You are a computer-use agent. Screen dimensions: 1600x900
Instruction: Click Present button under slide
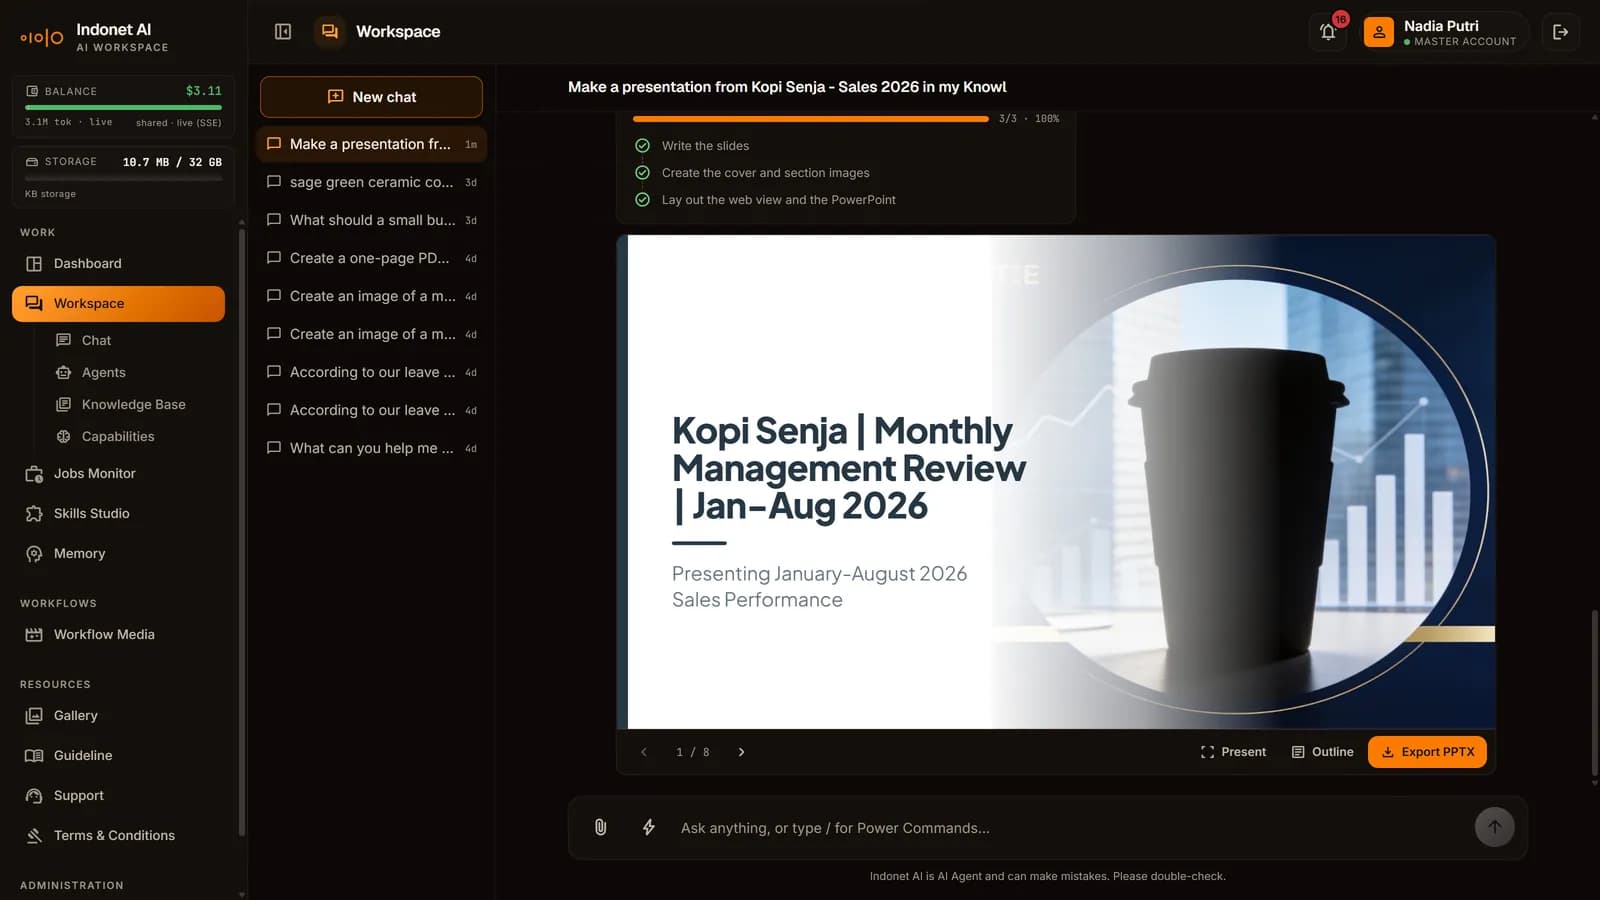1233,752
